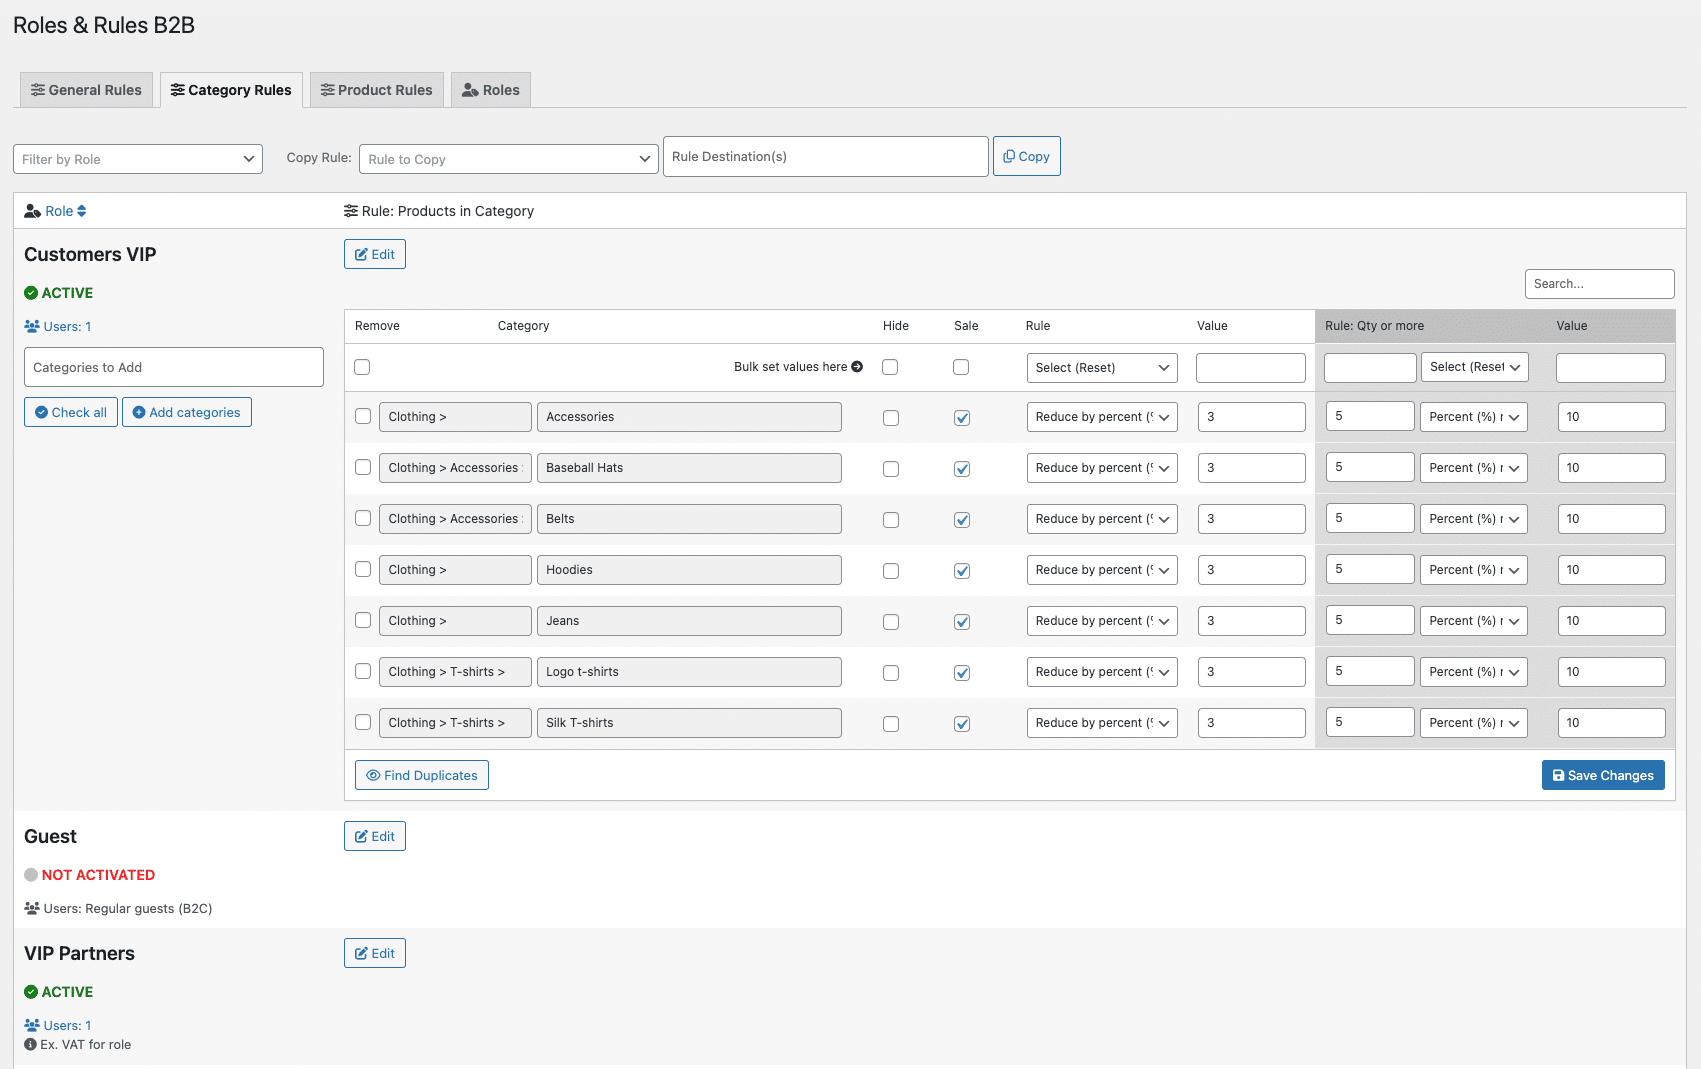
Task: Click the Add categories button
Action: (x=187, y=412)
